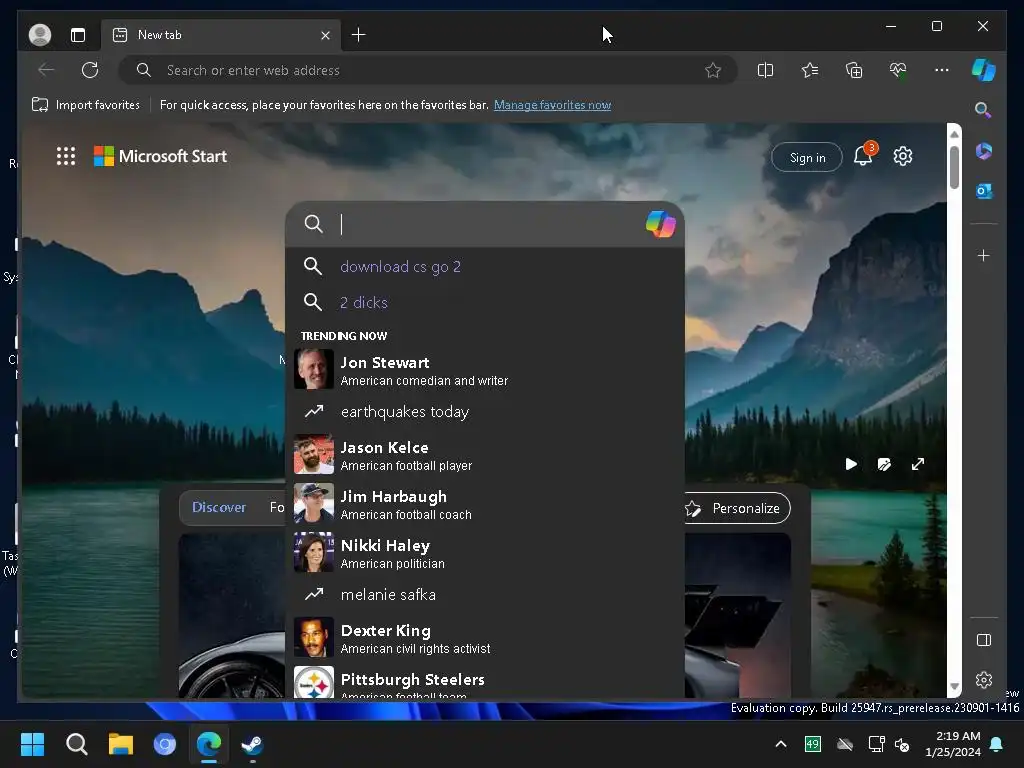Click Import favorites
This screenshot has height=768, width=1024.
point(86,104)
